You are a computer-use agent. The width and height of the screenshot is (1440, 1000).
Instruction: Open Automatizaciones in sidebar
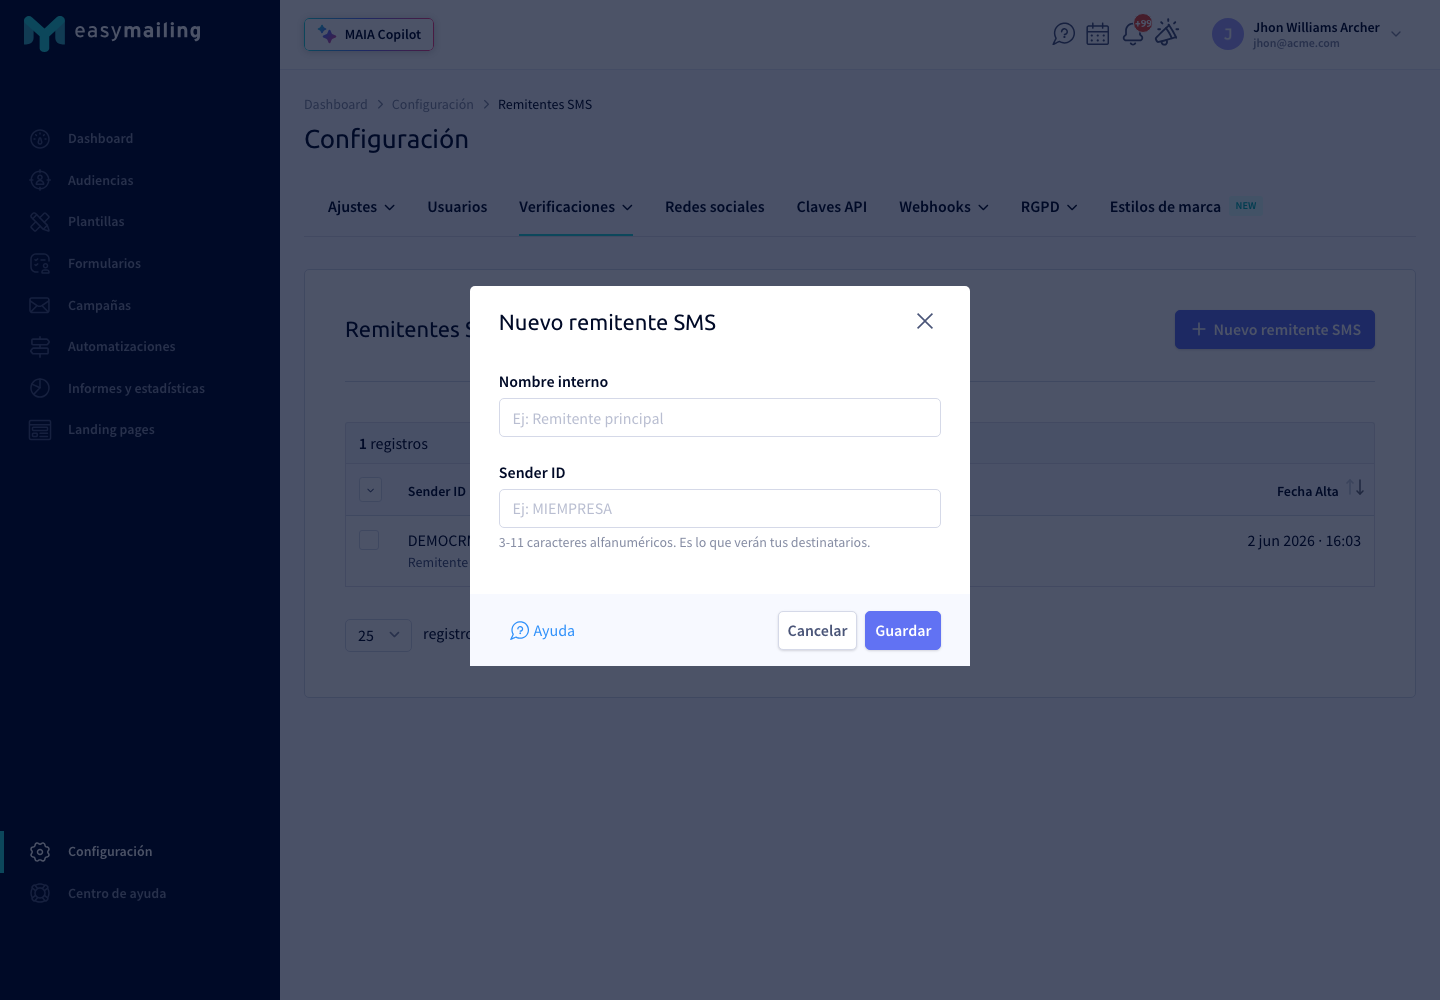121,347
